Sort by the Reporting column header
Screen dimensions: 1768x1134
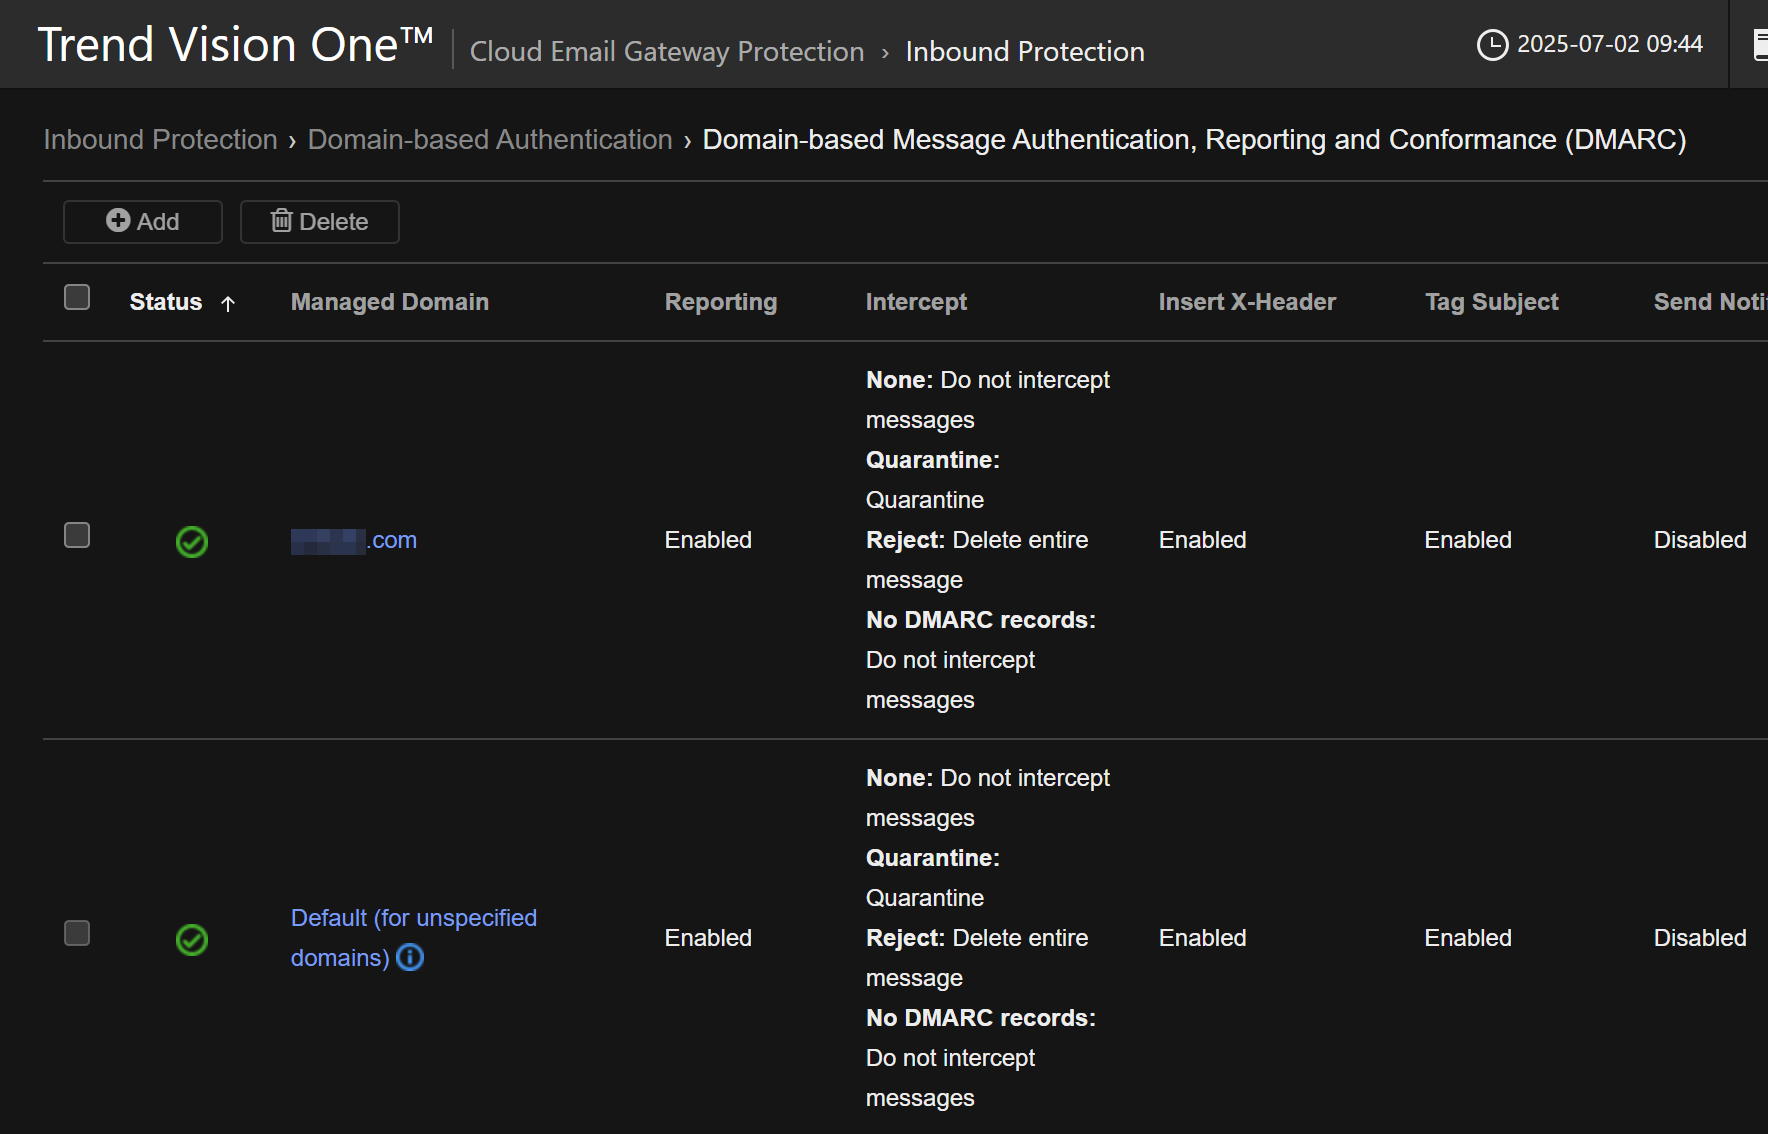click(x=720, y=302)
